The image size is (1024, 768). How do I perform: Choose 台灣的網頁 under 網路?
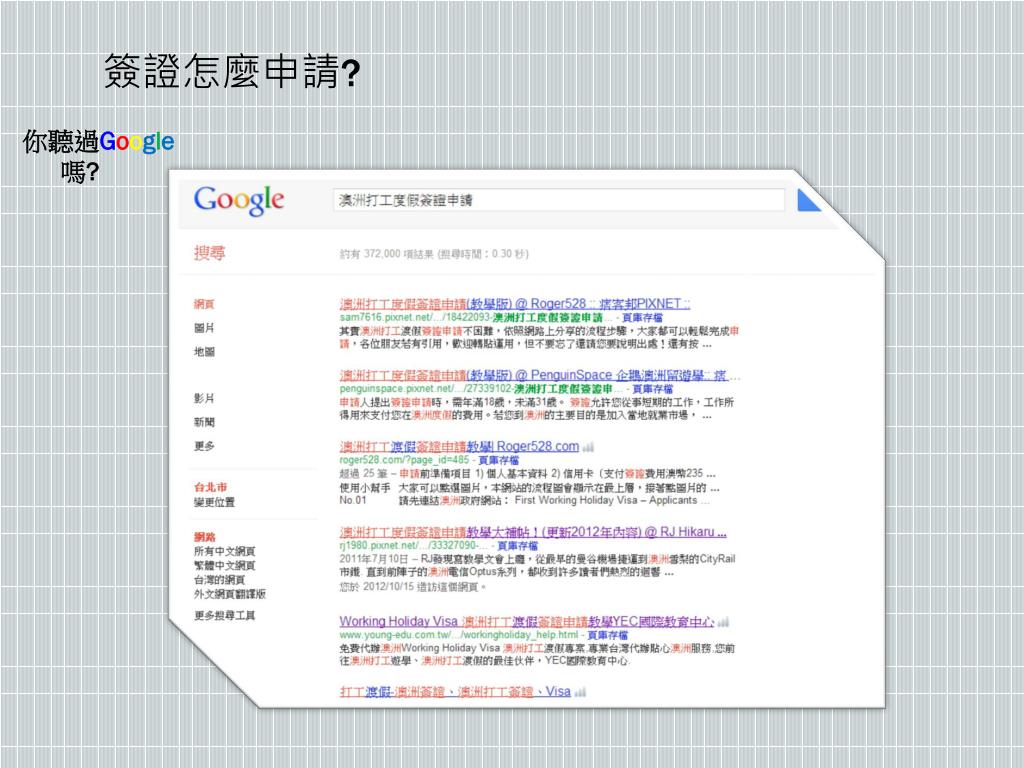click(219, 580)
